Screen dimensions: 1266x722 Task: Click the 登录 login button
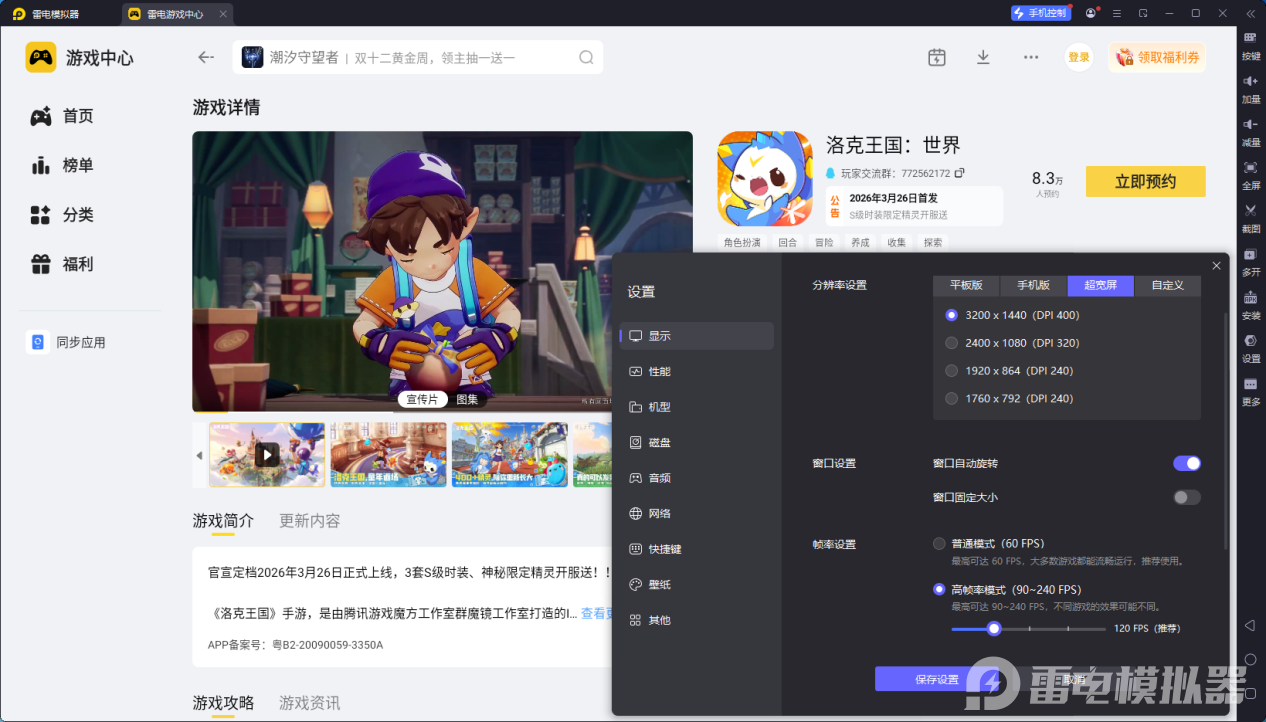tap(1079, 57)
